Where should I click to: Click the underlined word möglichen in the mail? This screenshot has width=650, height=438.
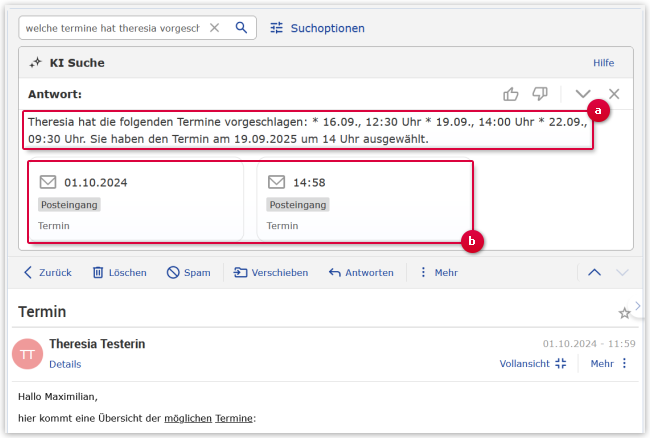click(188, 419)
